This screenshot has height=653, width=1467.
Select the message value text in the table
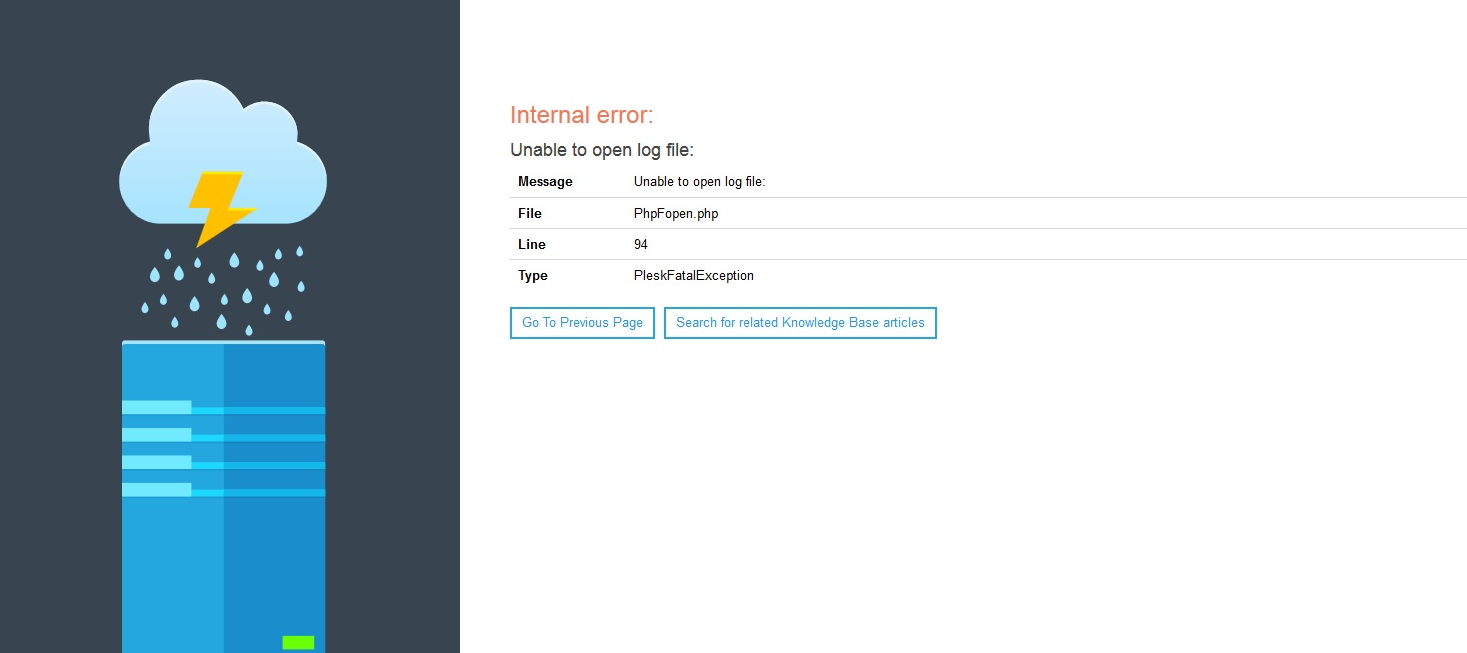pos(699,182)
